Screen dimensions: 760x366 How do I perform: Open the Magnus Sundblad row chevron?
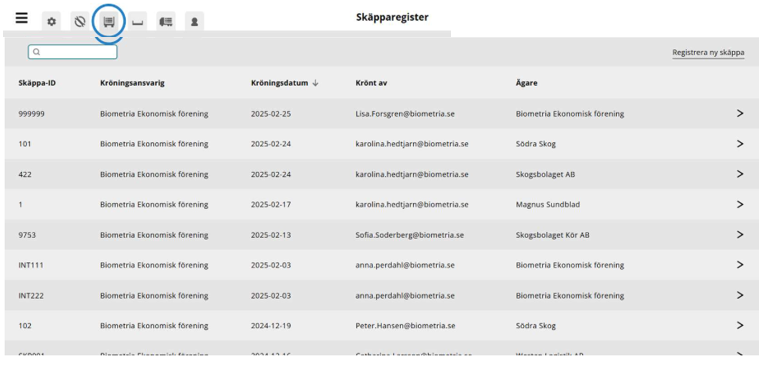(740, 205)
